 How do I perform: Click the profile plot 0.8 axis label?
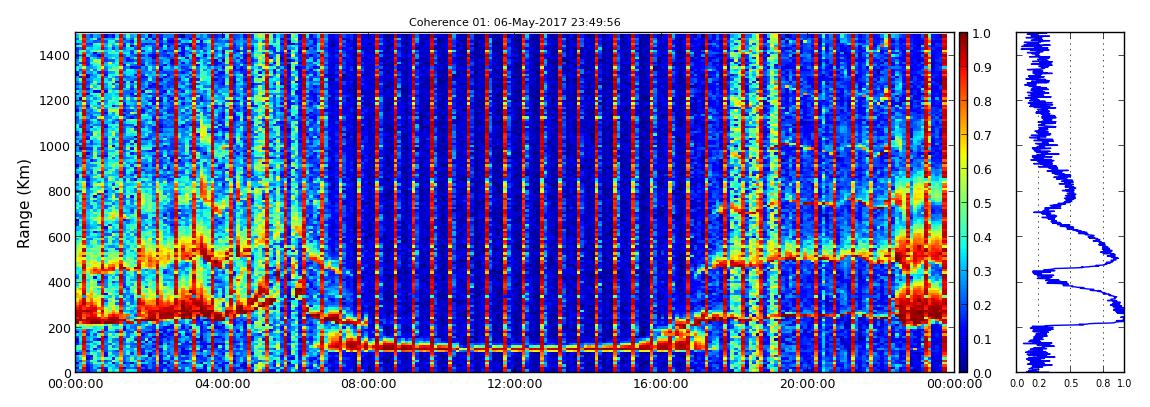pyautogui.click(x=1104, y=384)
